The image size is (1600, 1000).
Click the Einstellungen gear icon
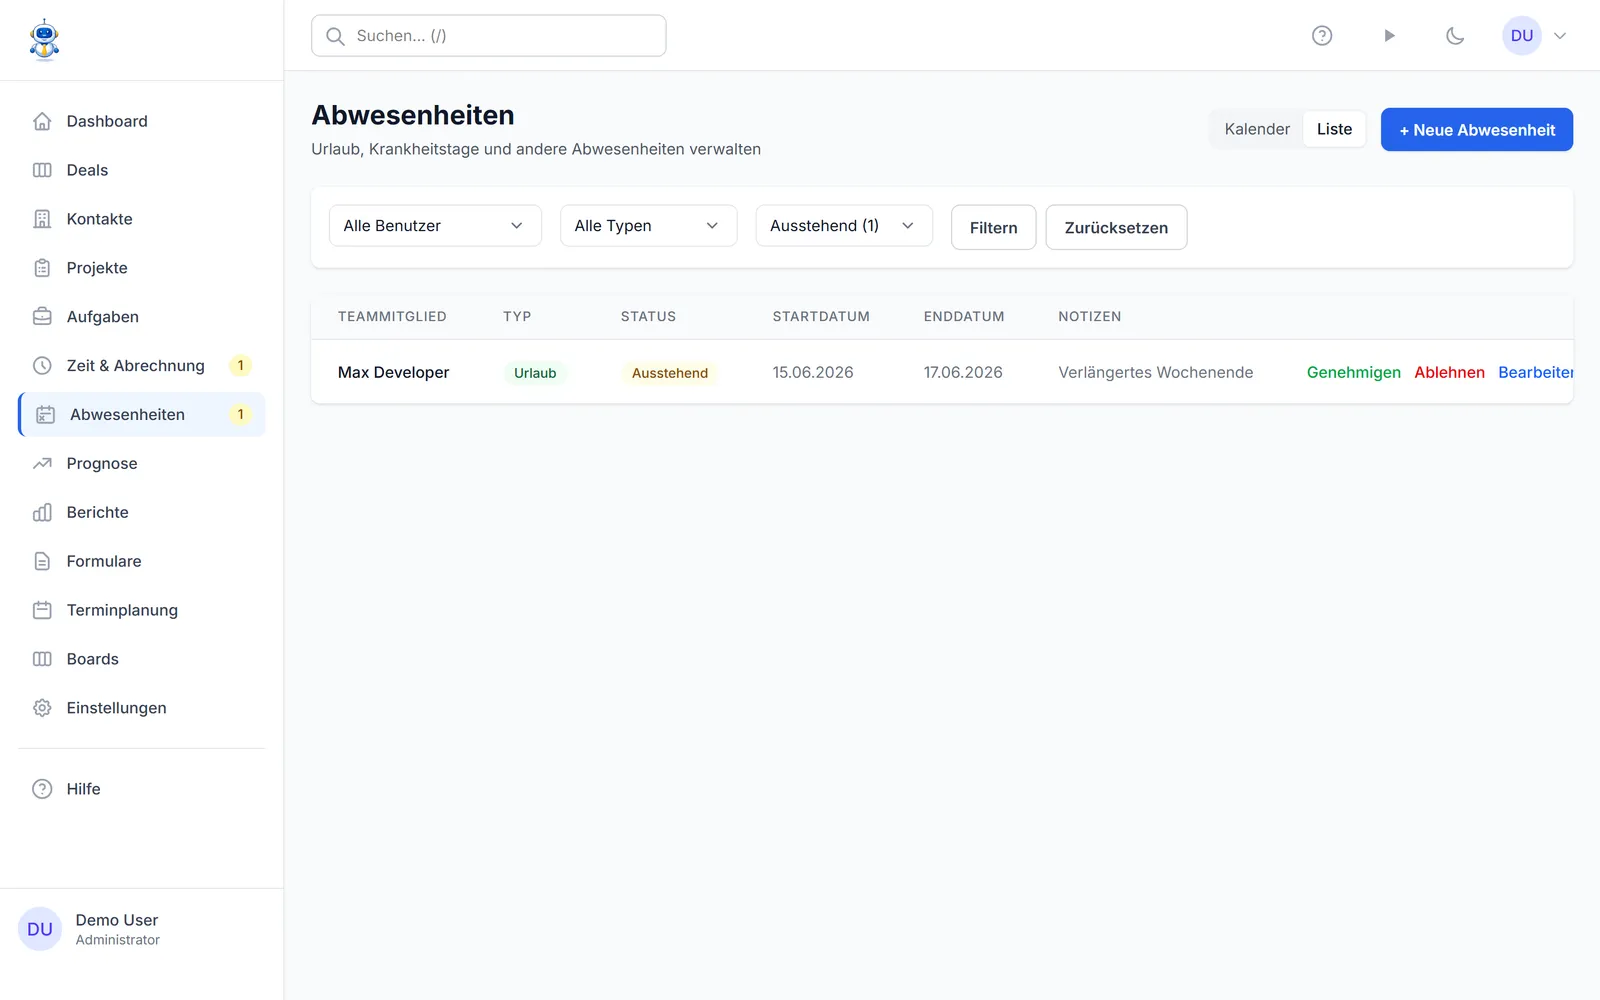point(42,708)
